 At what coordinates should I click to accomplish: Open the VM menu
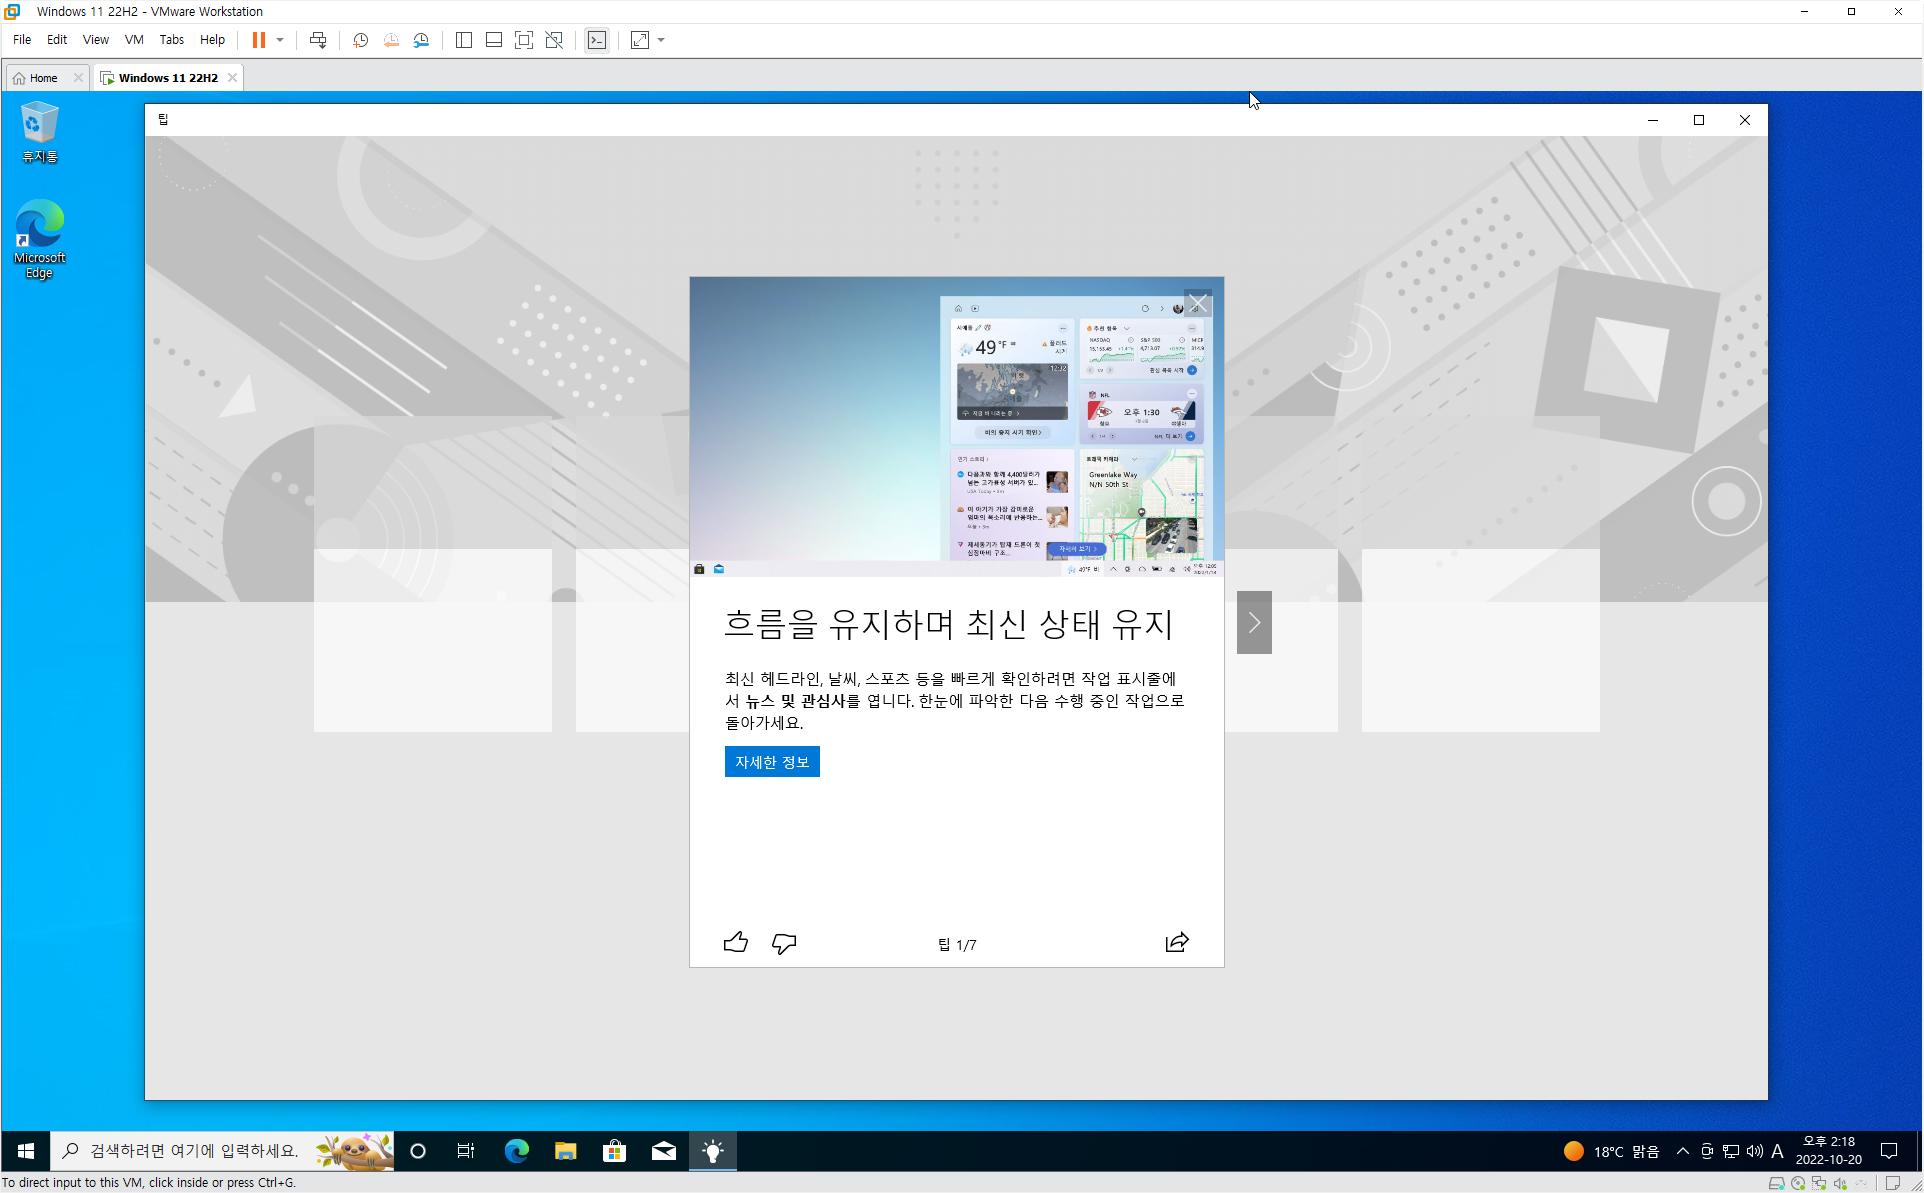134,40
